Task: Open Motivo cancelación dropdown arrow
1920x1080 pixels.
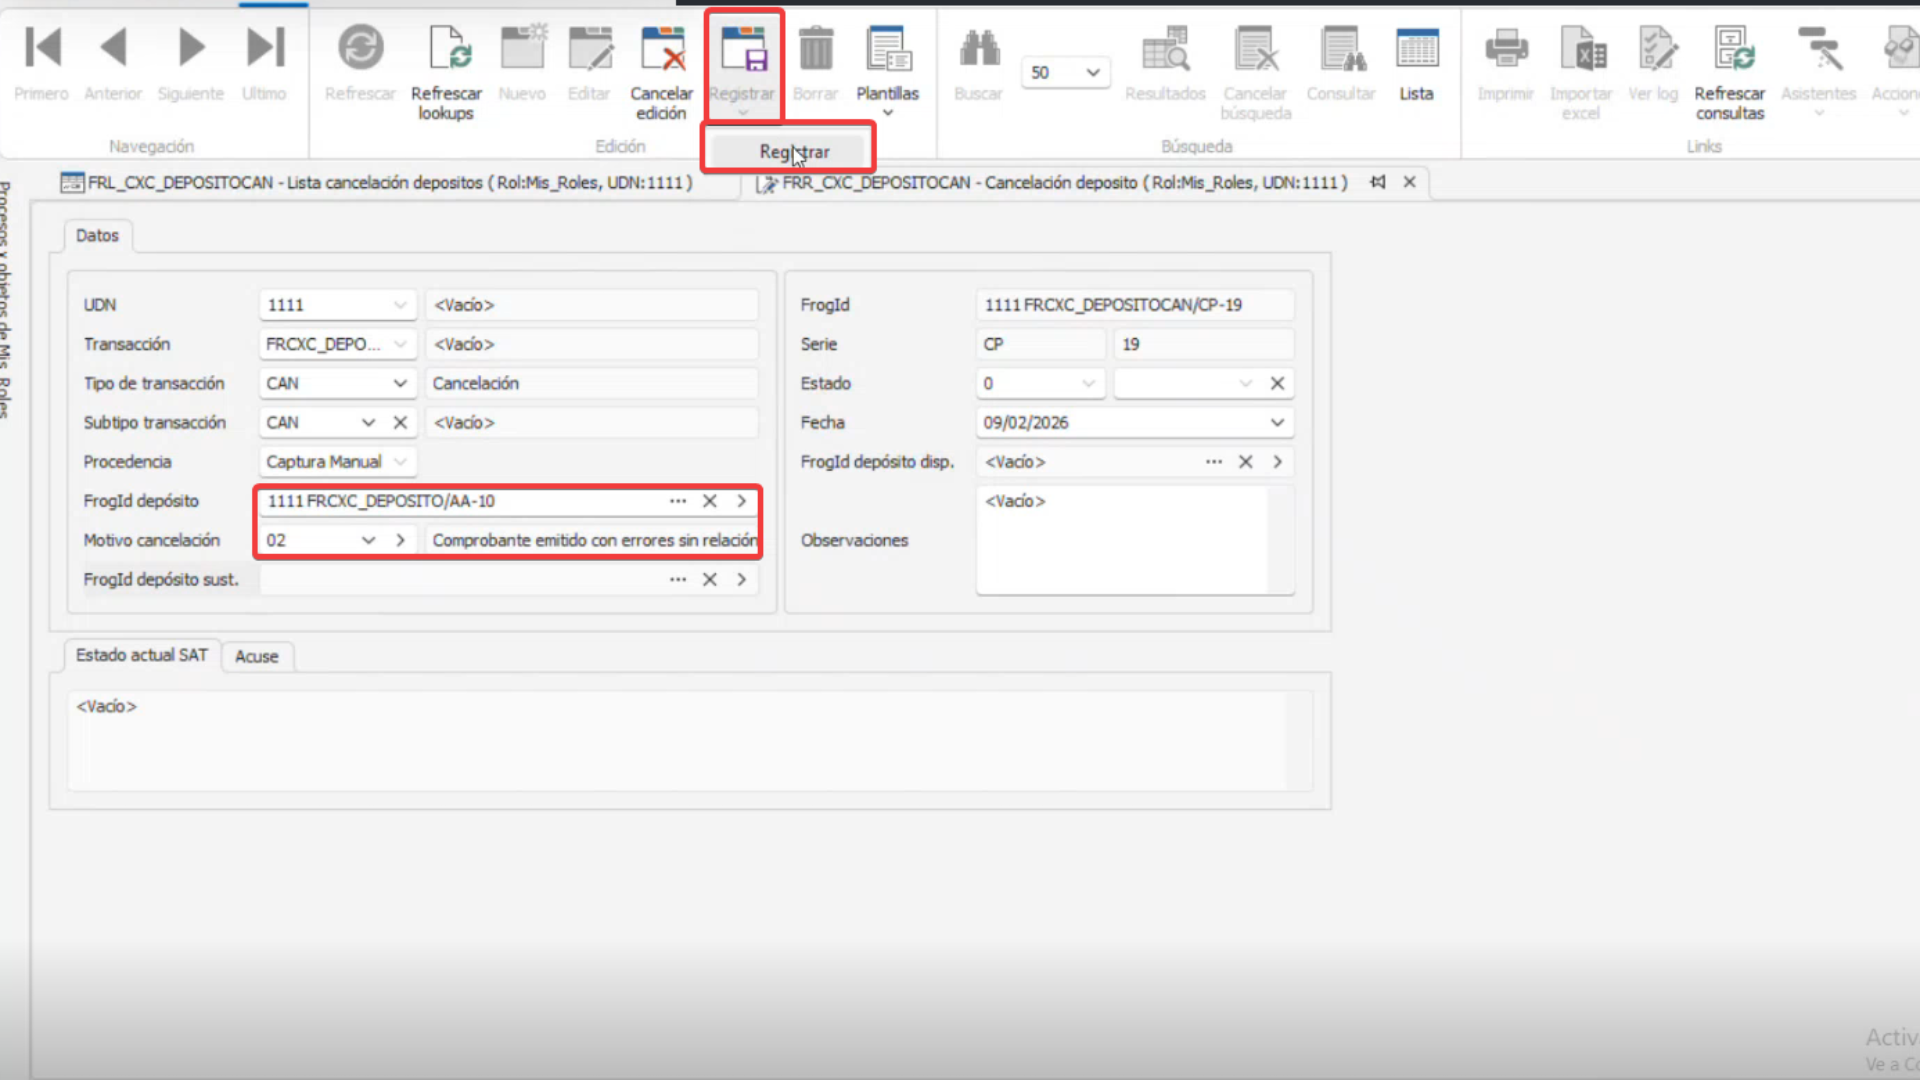Action: click(x=368, y=541)
